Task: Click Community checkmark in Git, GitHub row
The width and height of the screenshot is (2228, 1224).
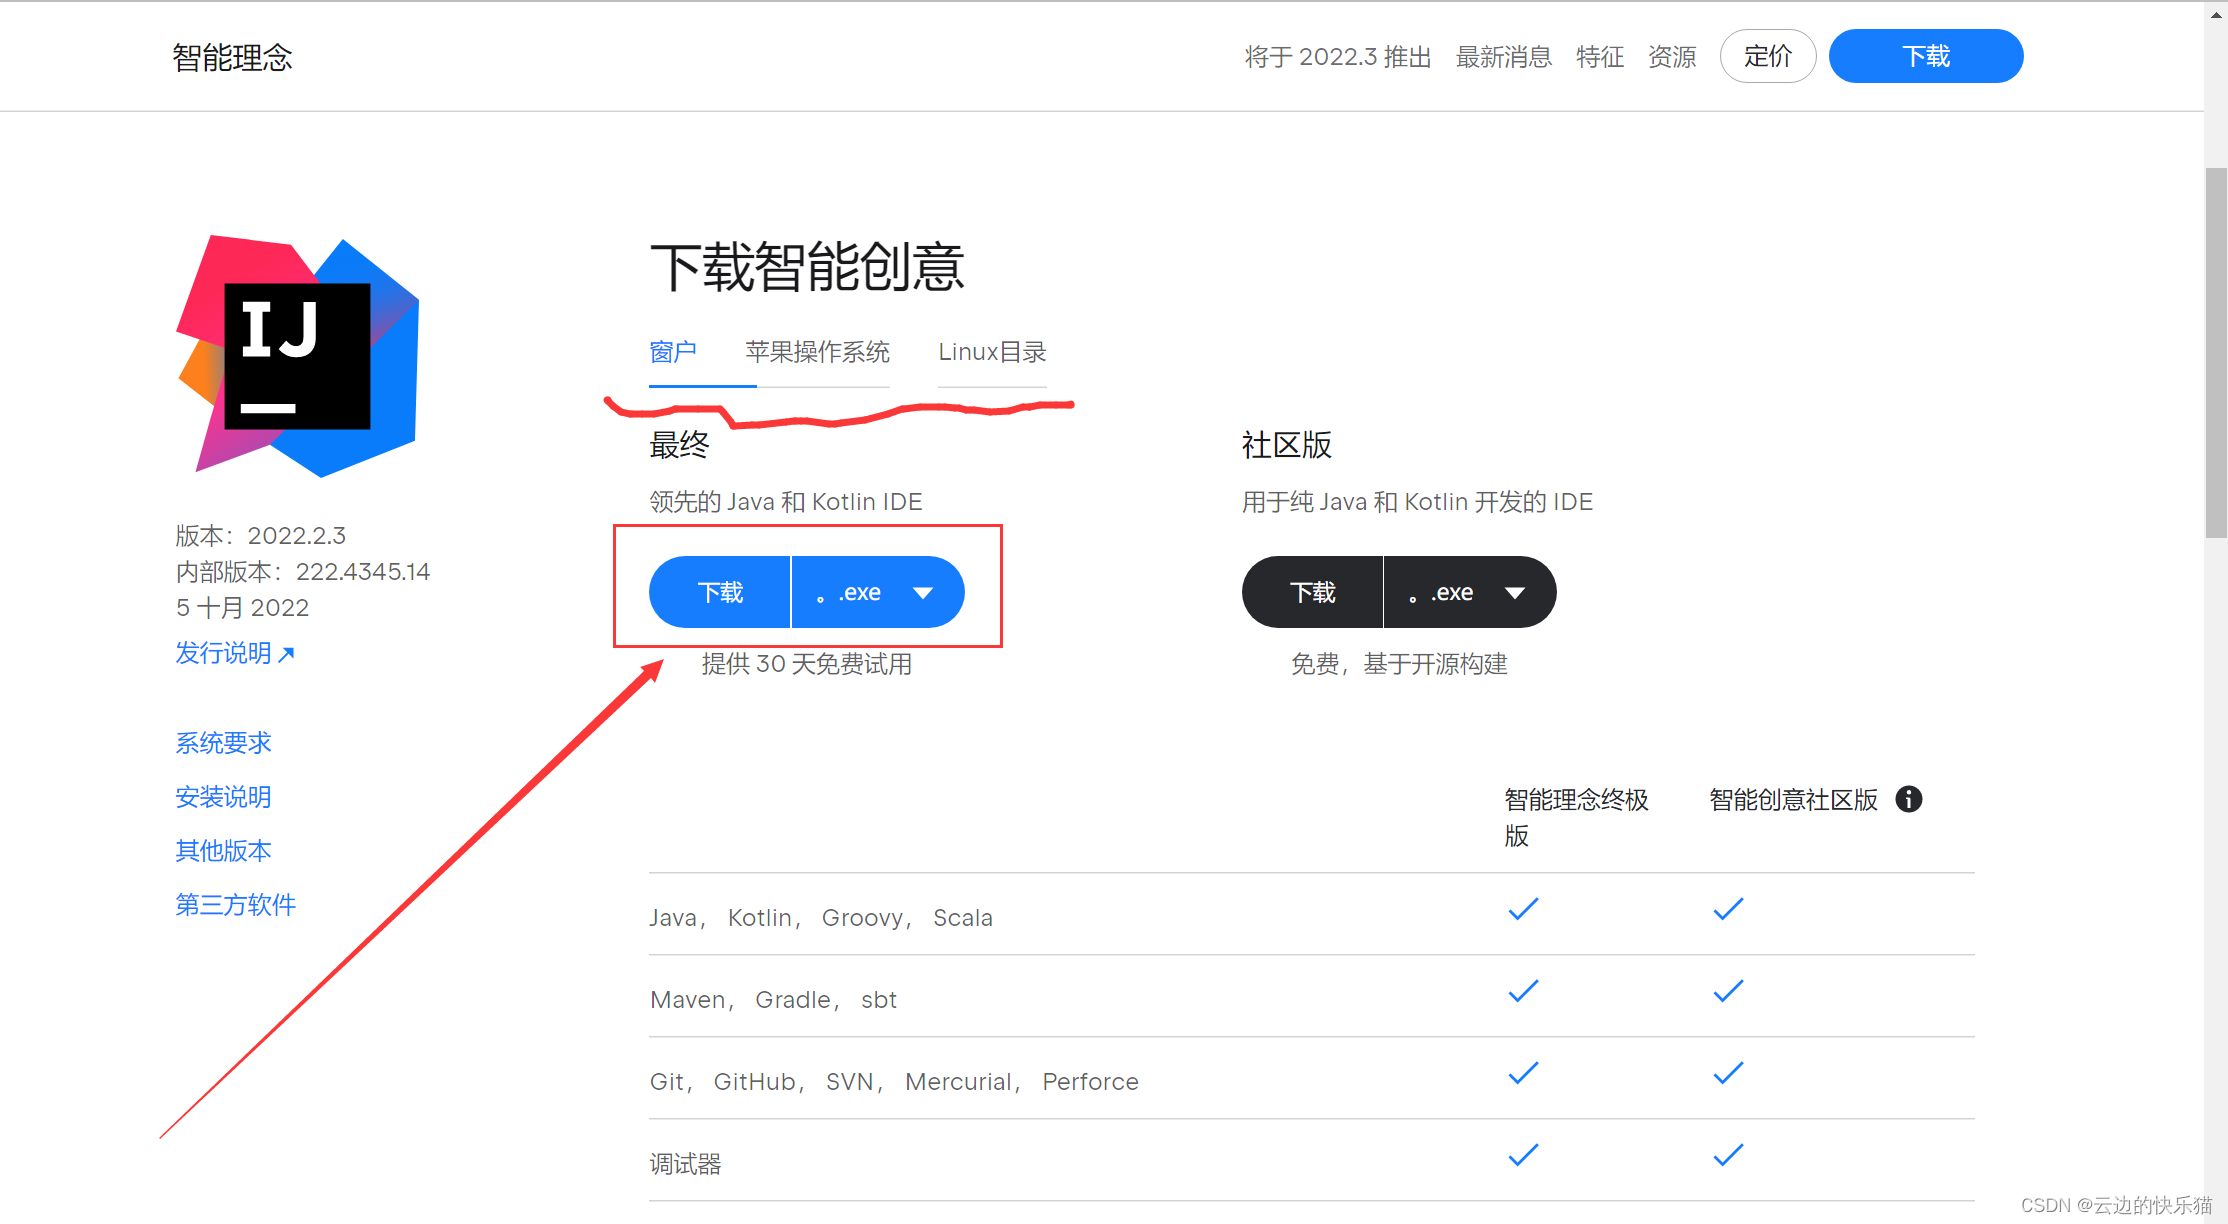Action: [x=1728, y=1073]
